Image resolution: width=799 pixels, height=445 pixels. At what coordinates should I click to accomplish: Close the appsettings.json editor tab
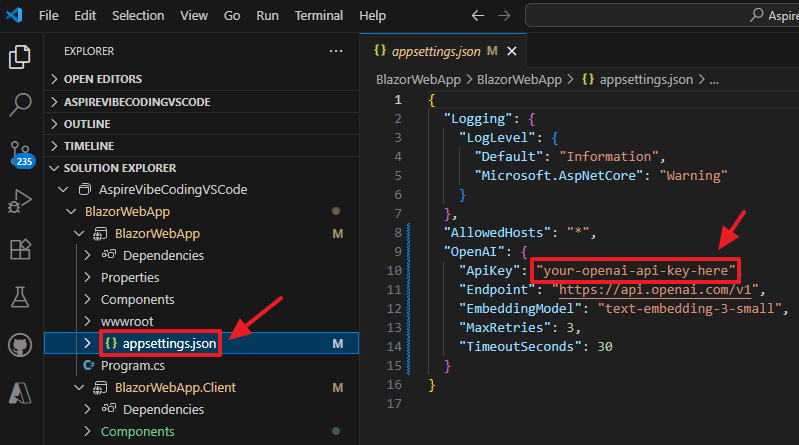pos(512,51)
